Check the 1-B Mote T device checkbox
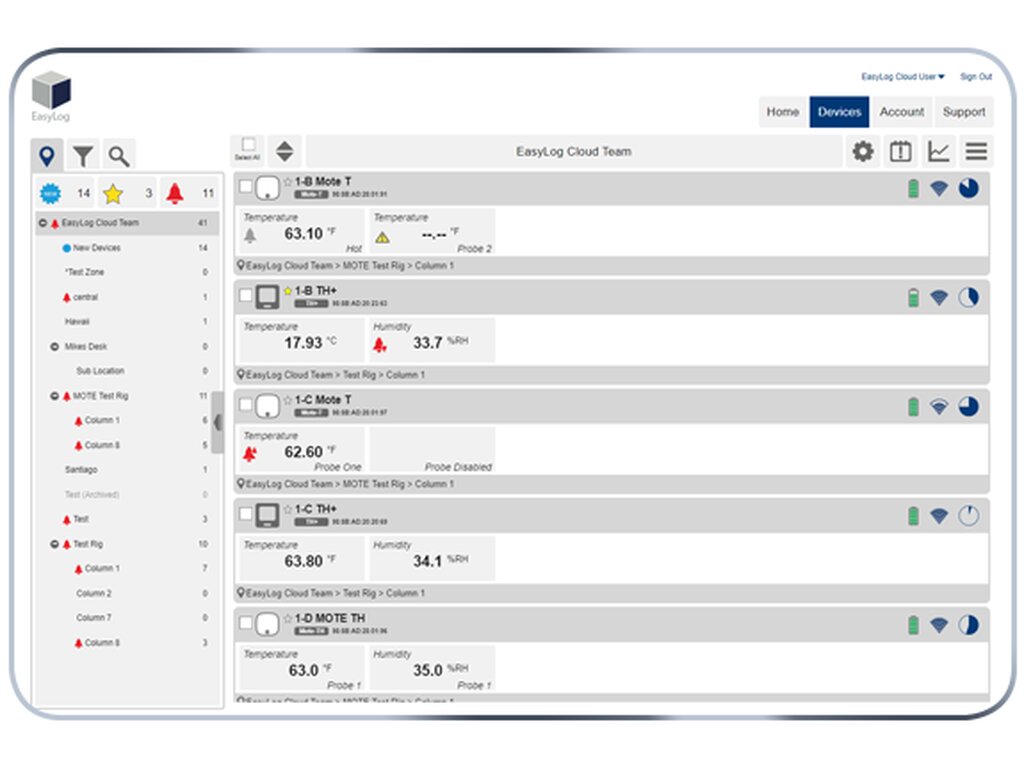The image size is (1024, 768). pos(246,186)
